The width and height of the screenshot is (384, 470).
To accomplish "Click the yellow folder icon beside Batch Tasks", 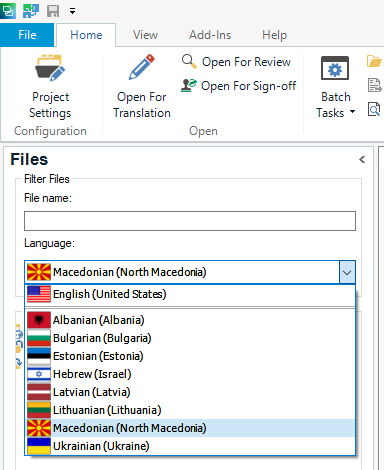I will tap(374, 61).
